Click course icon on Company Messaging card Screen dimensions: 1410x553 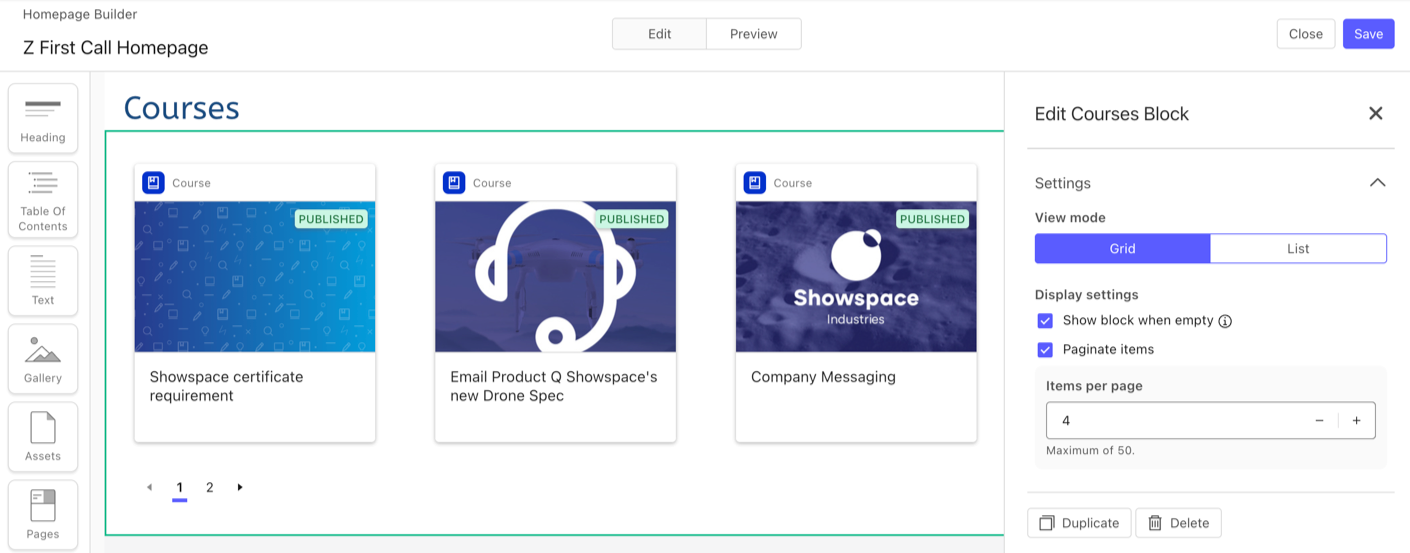[x=755, y=183]
